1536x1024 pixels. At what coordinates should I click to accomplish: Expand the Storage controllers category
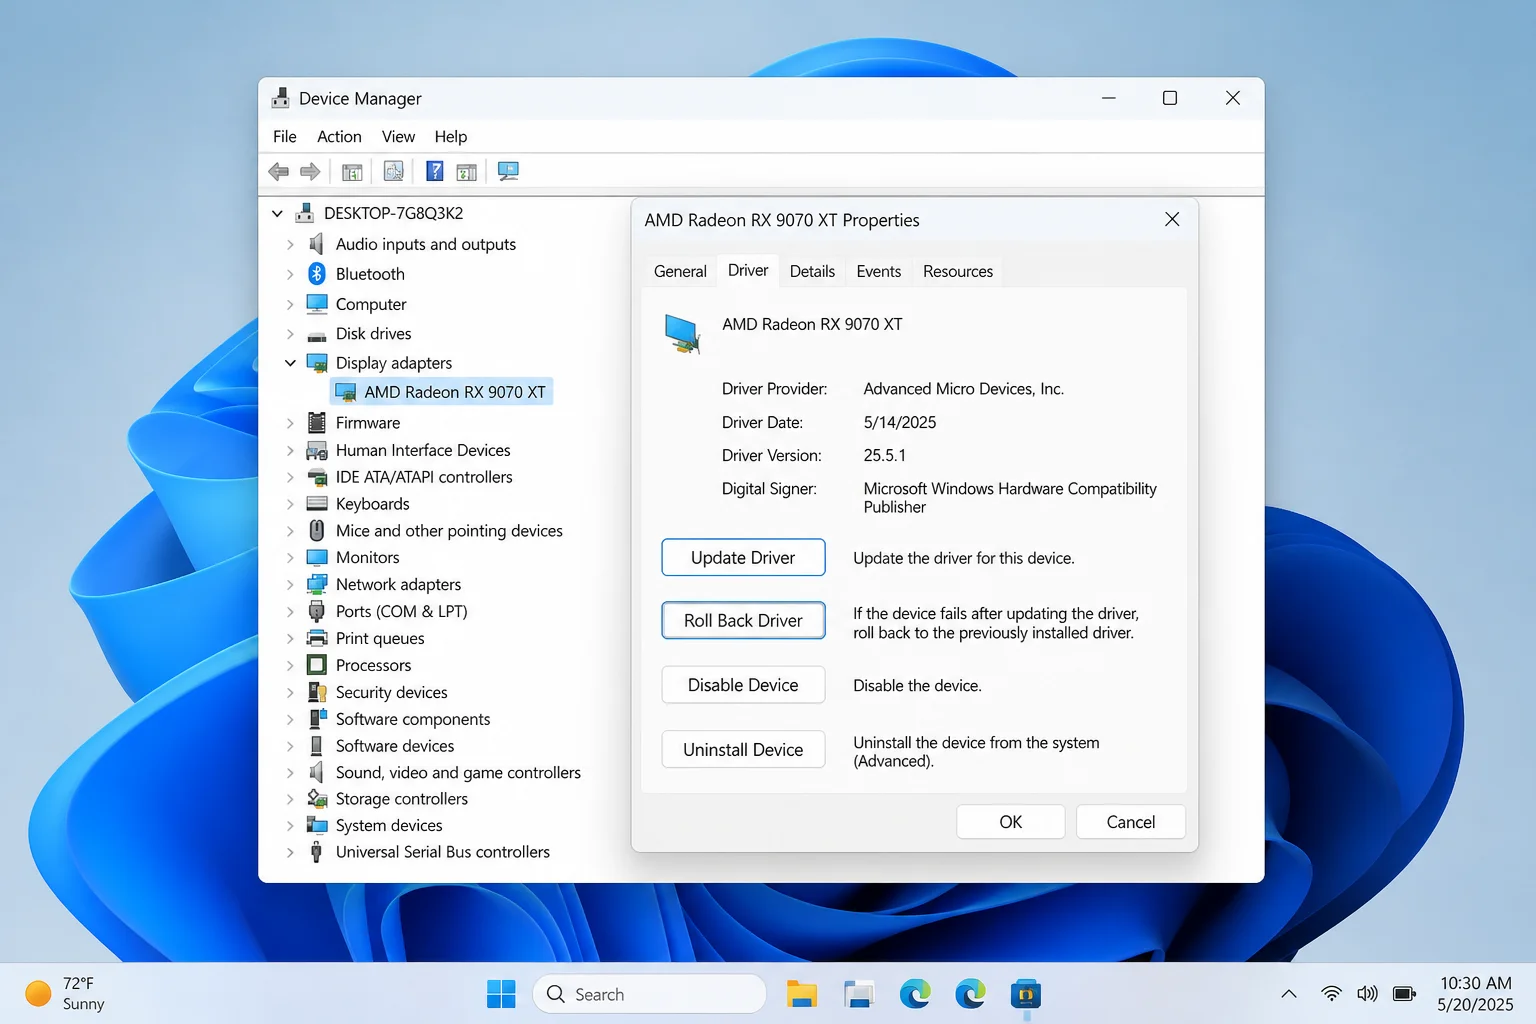tap(290, 799)
